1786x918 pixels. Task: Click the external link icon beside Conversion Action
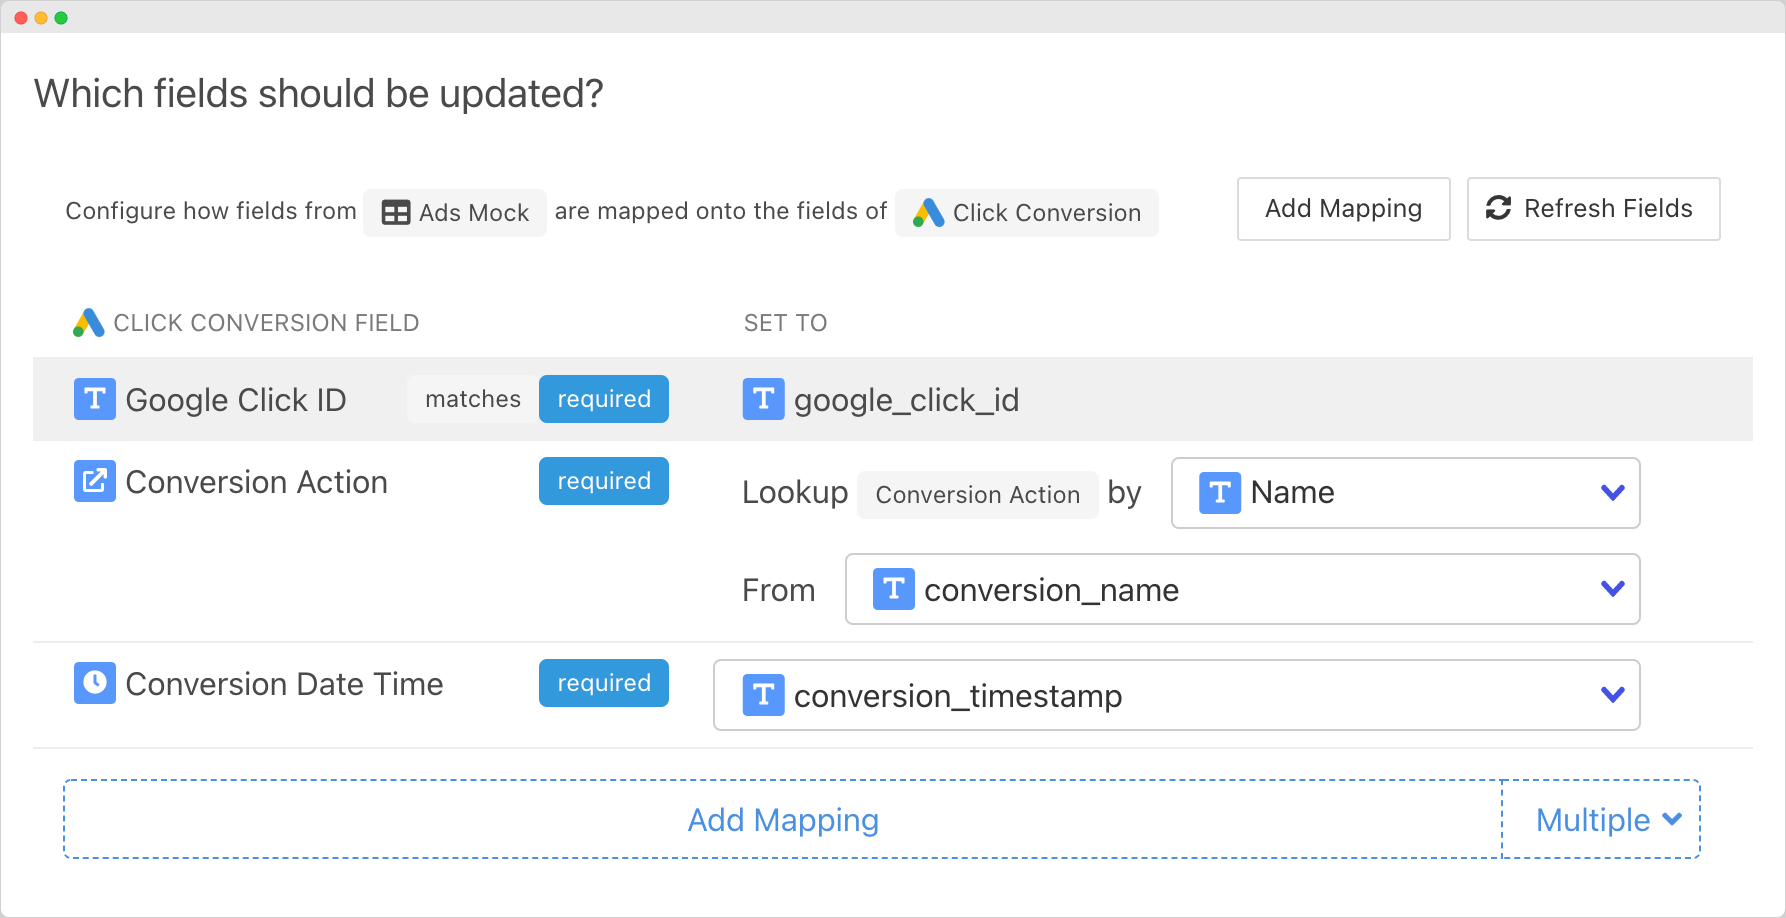pos(95,481)
